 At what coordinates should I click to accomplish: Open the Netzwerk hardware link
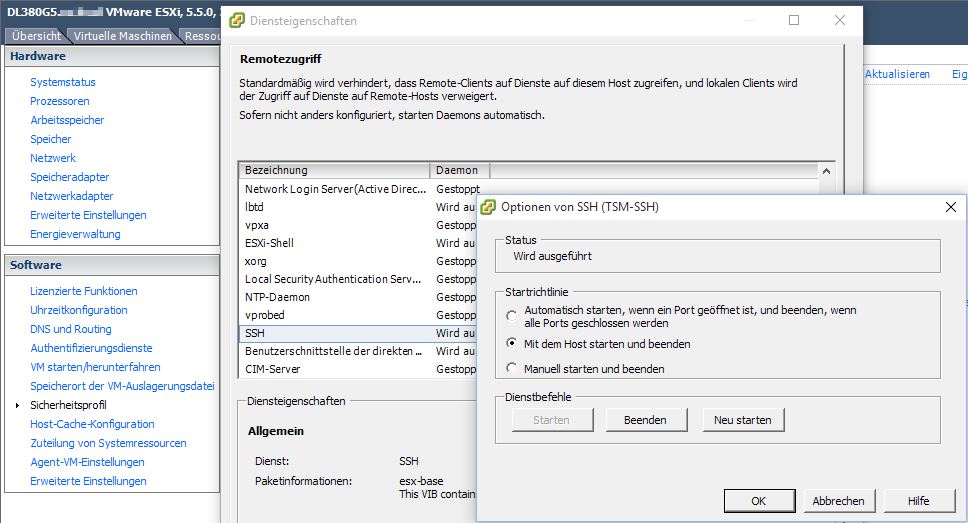[53, 158]
